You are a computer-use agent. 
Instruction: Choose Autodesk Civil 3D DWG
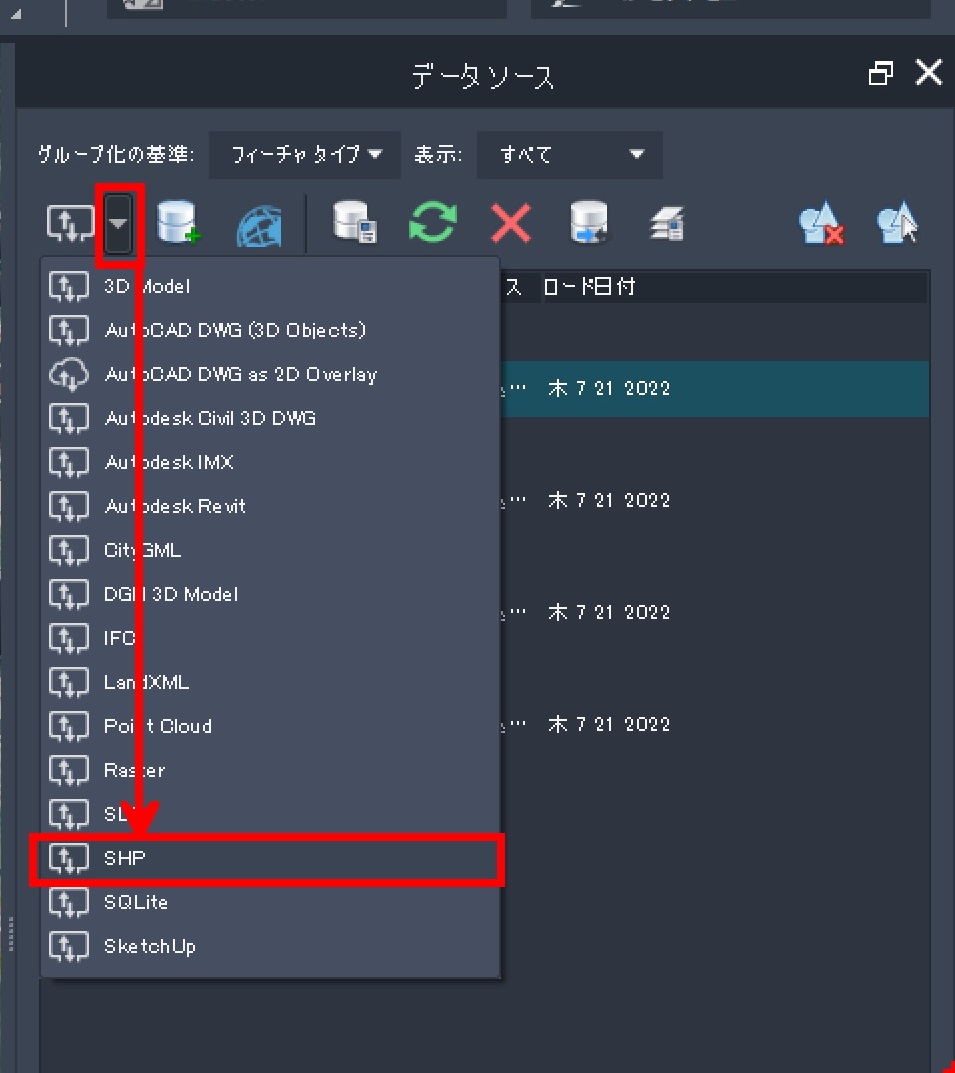click(x=271, y=418)
